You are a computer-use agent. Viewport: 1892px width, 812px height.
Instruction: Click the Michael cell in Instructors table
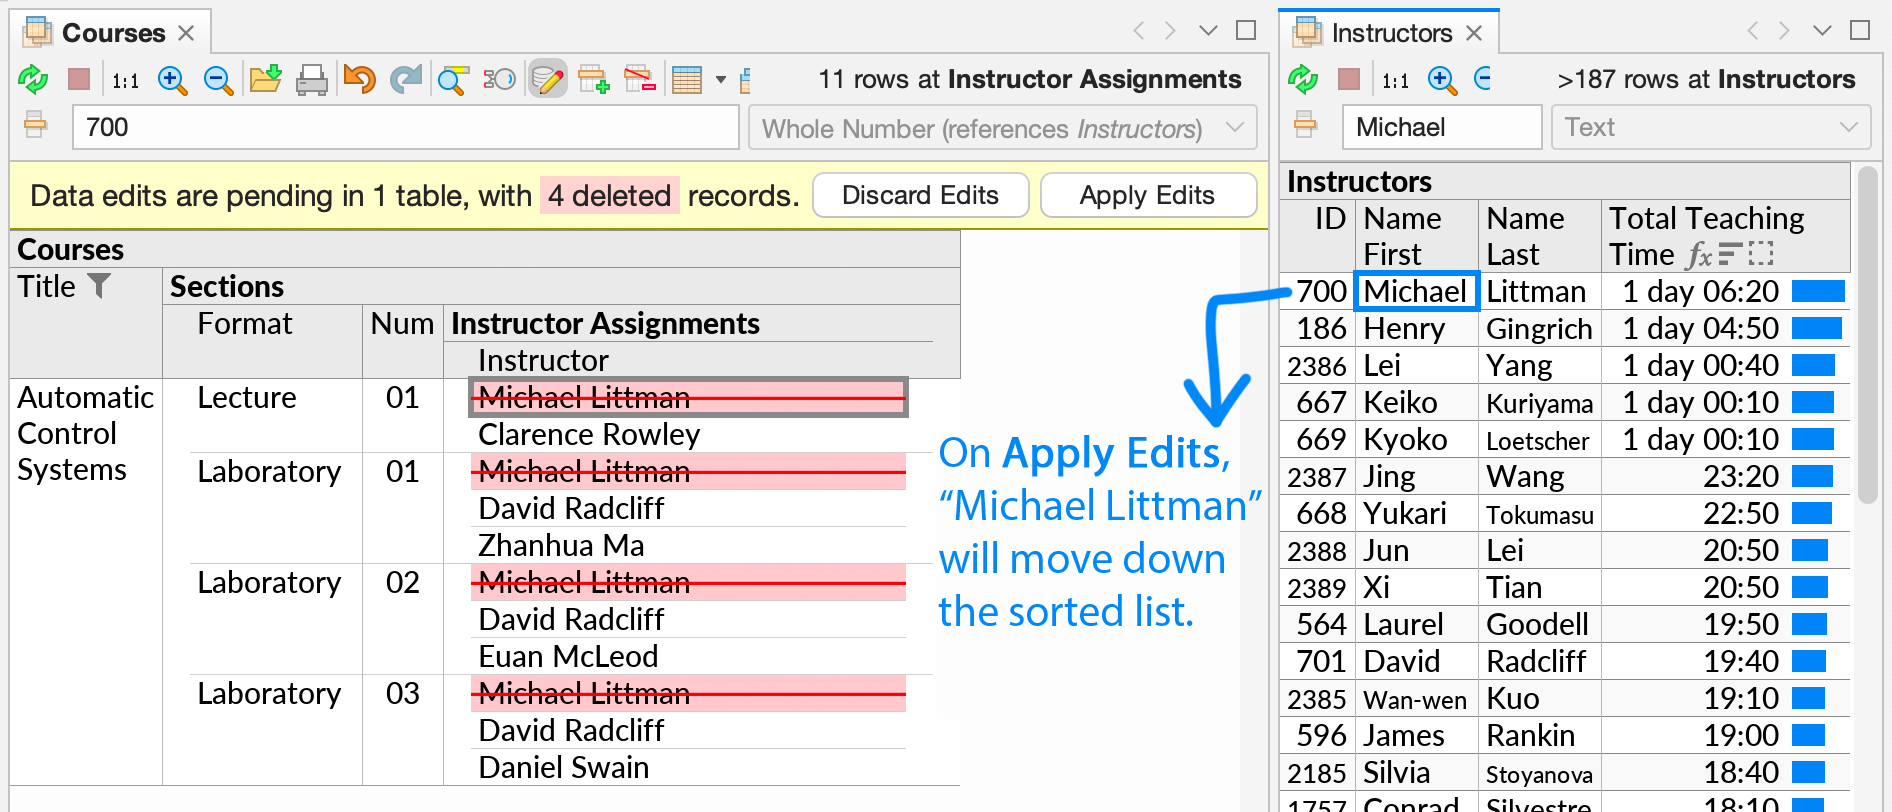coord(1416,291)
